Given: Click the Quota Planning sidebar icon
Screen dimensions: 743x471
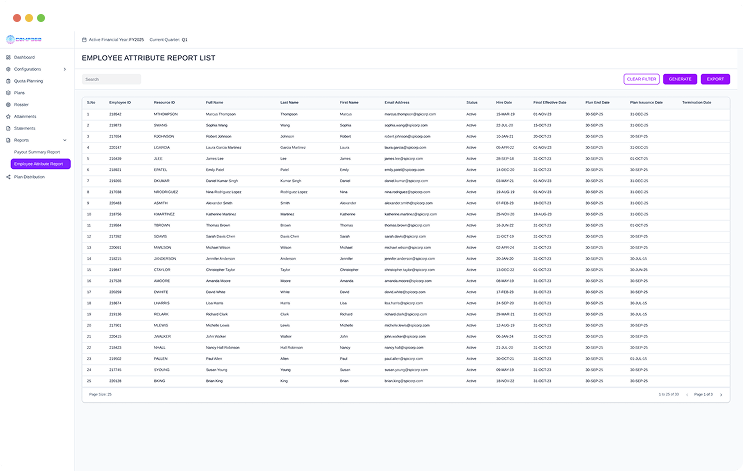Looking at the screenshot, I should [8, 81].
